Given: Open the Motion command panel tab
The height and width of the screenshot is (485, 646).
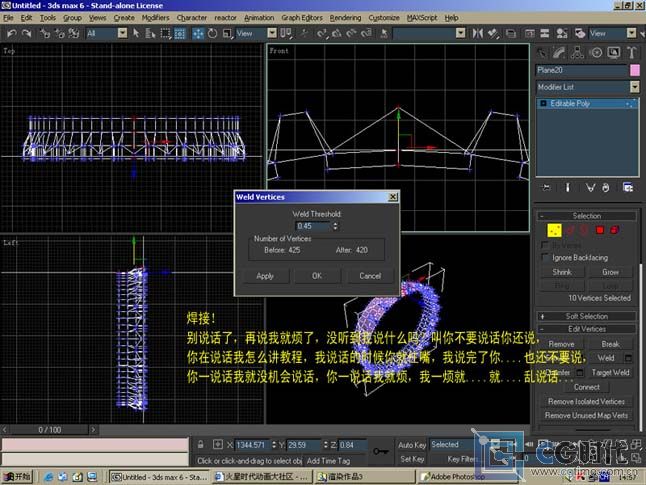Looking at the screenshot, I should 596,52.
